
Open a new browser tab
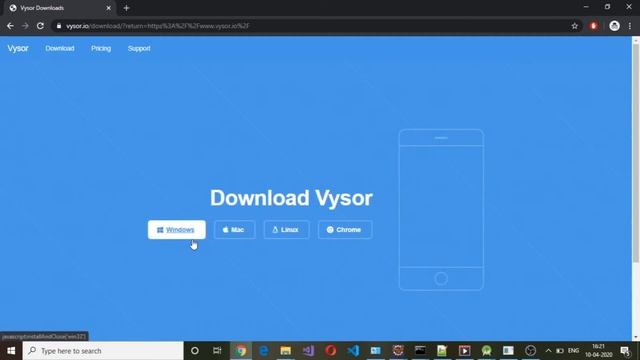coord(126,8)
